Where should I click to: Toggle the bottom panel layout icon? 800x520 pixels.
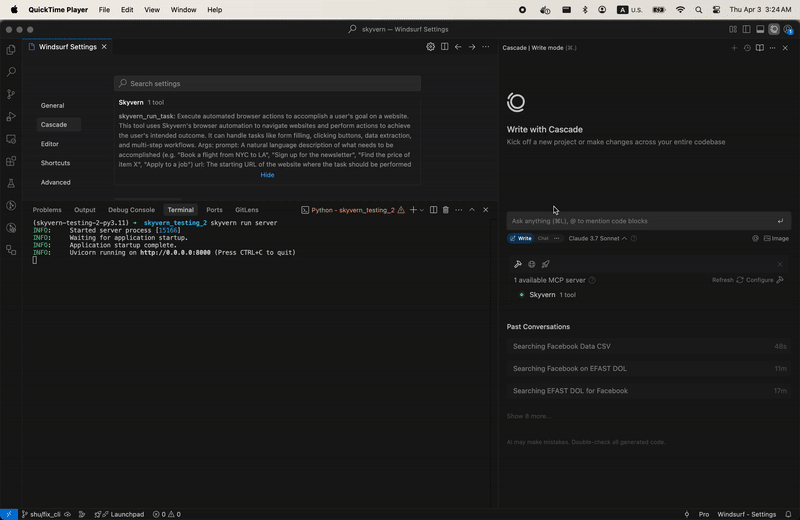tap(760, 30)
